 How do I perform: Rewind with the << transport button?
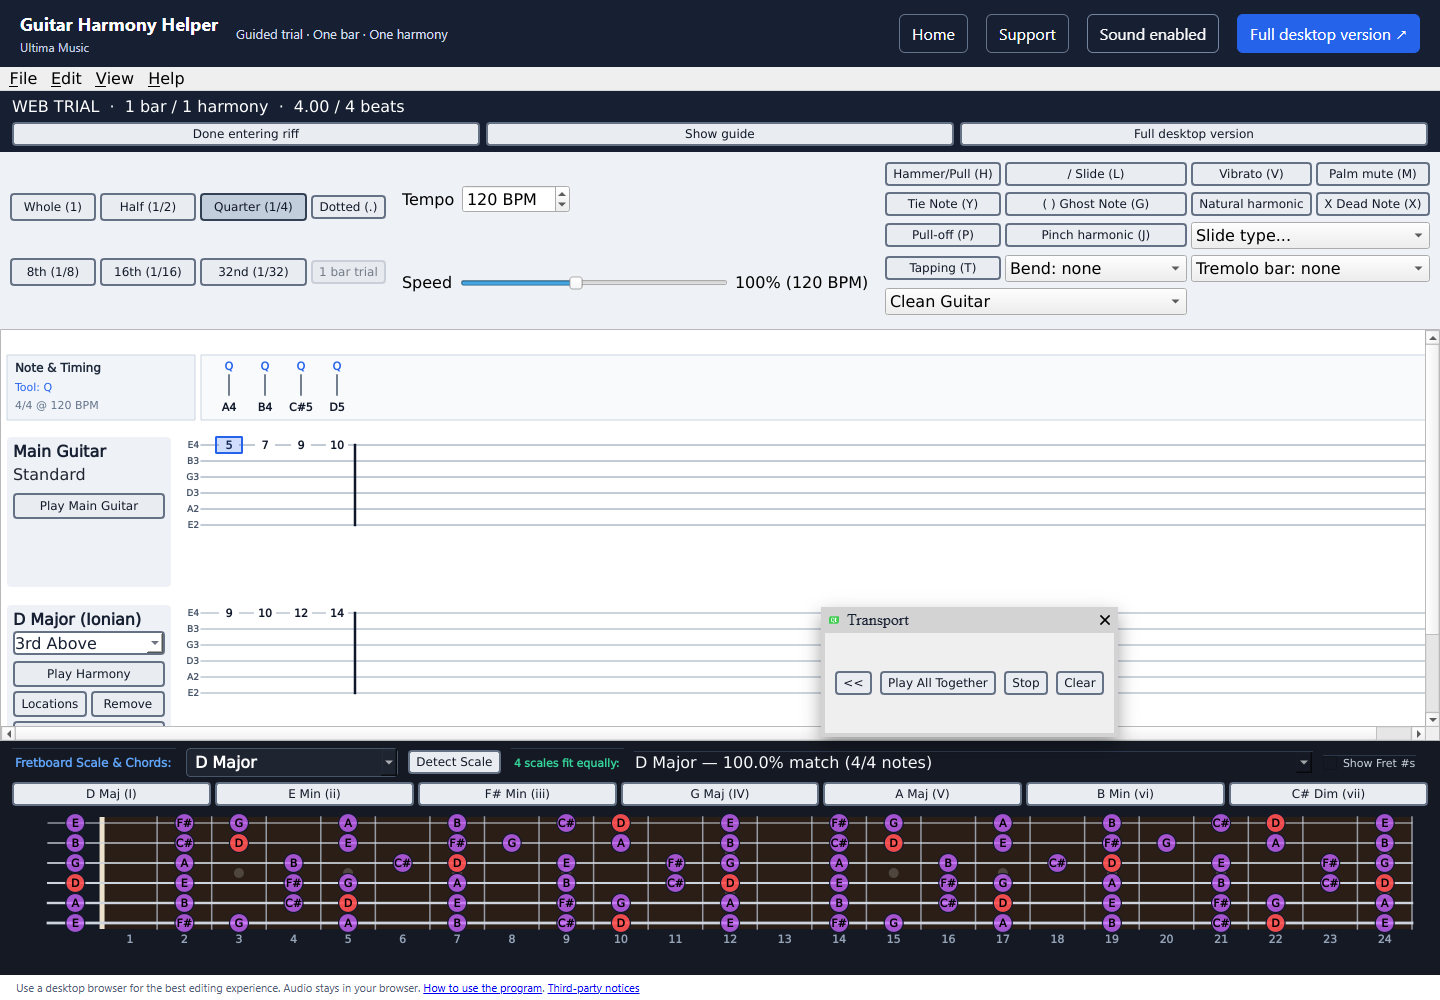click(x=853, y=683)
